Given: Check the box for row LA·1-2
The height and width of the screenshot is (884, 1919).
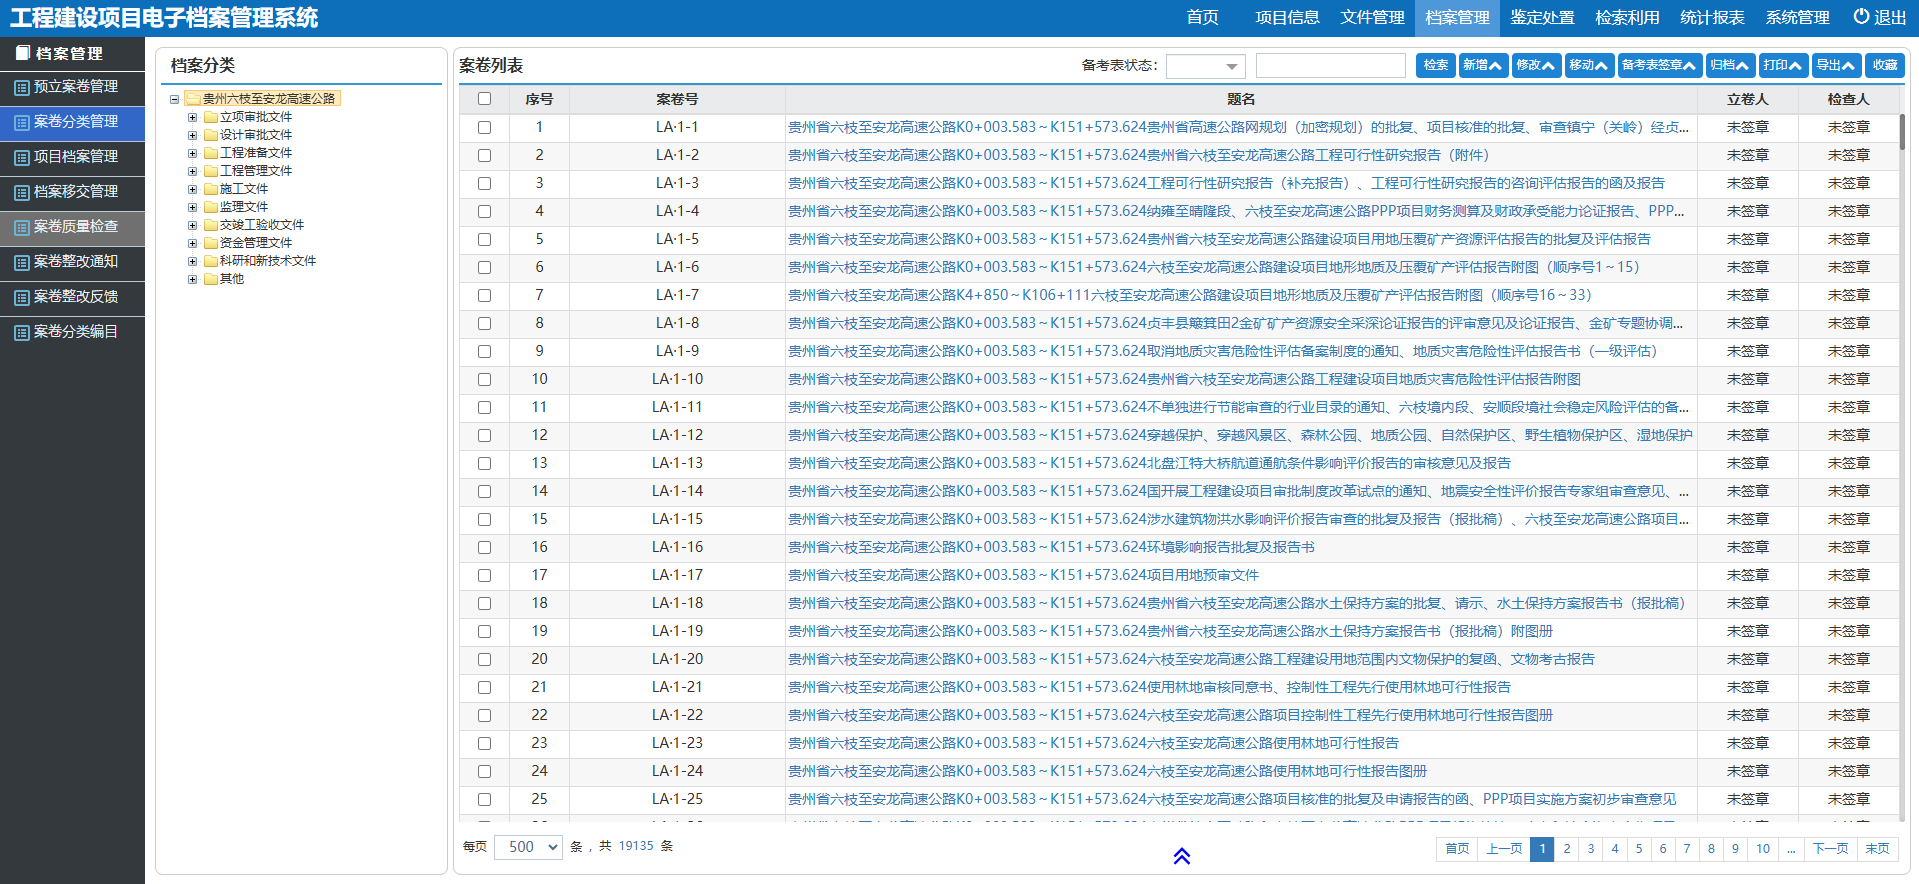Looking at the screenshot, I should (484, 155).
